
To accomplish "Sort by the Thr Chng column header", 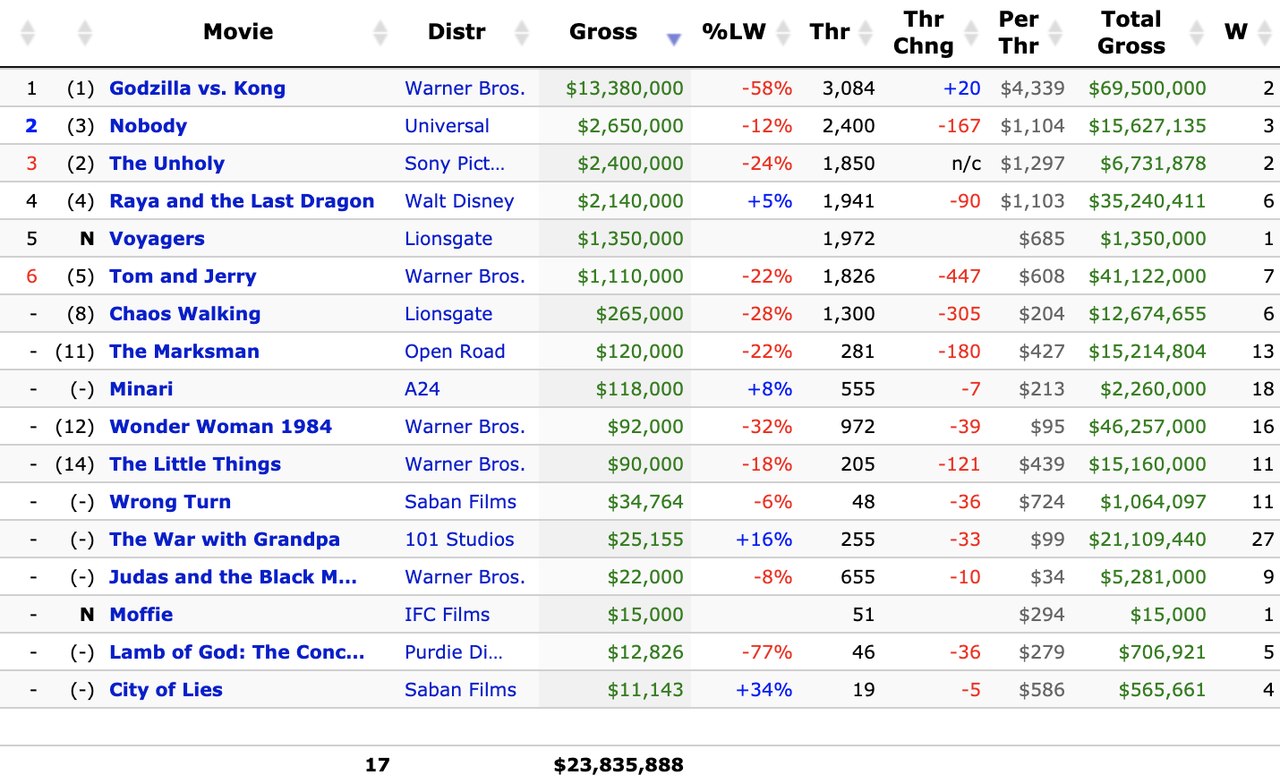I will point(923,32).
